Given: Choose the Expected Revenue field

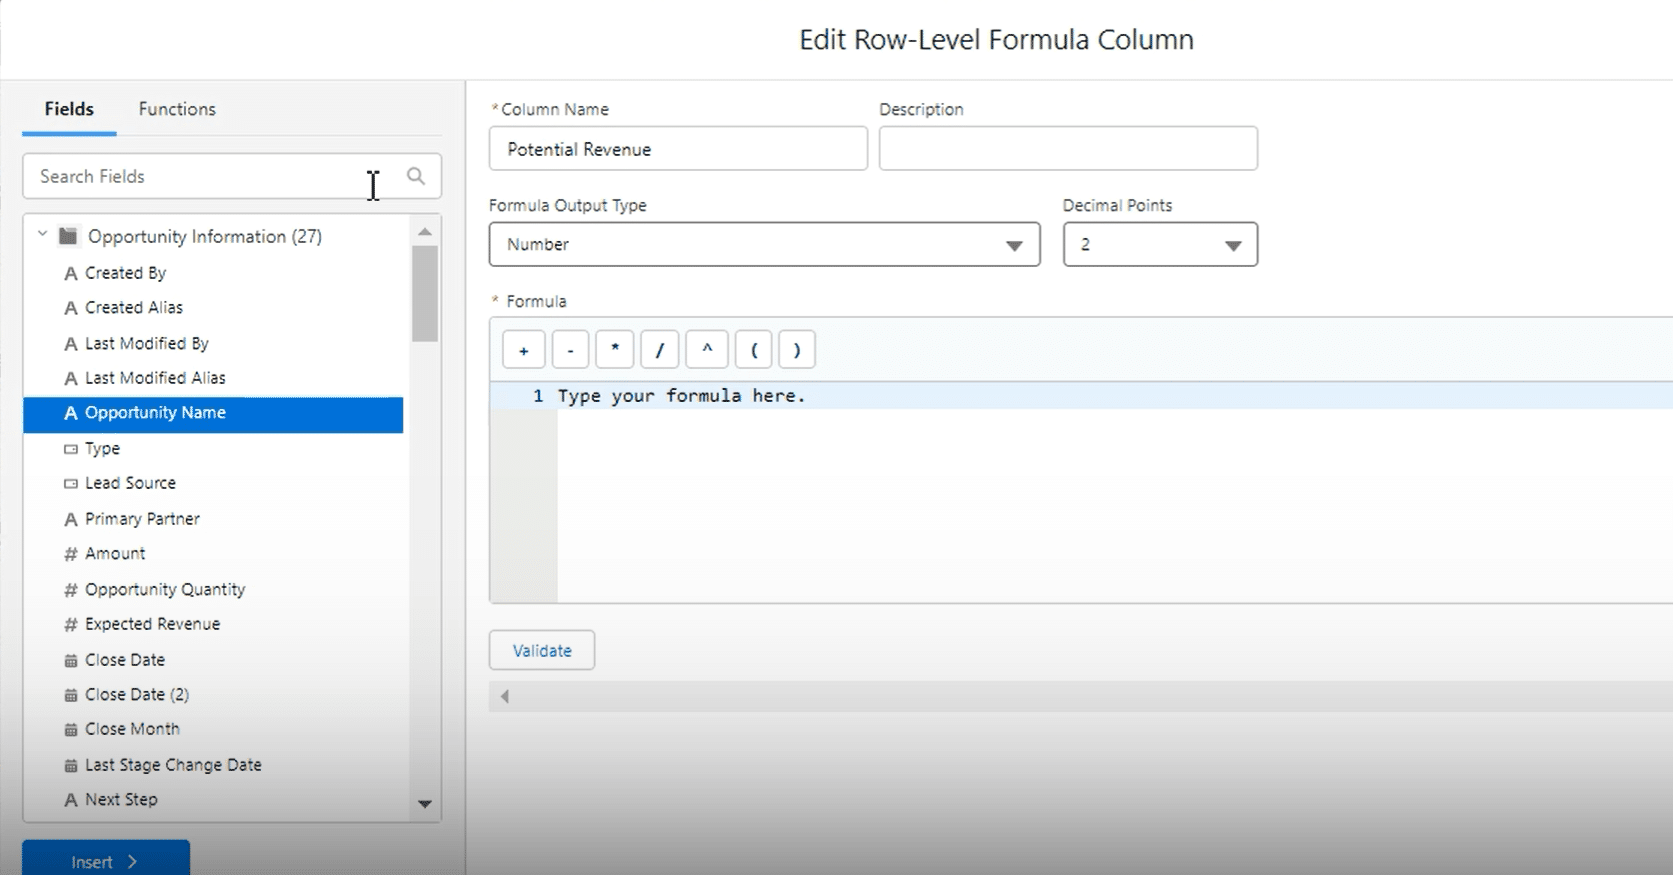Looking at the screenshot, I should [x=152, y=624].
